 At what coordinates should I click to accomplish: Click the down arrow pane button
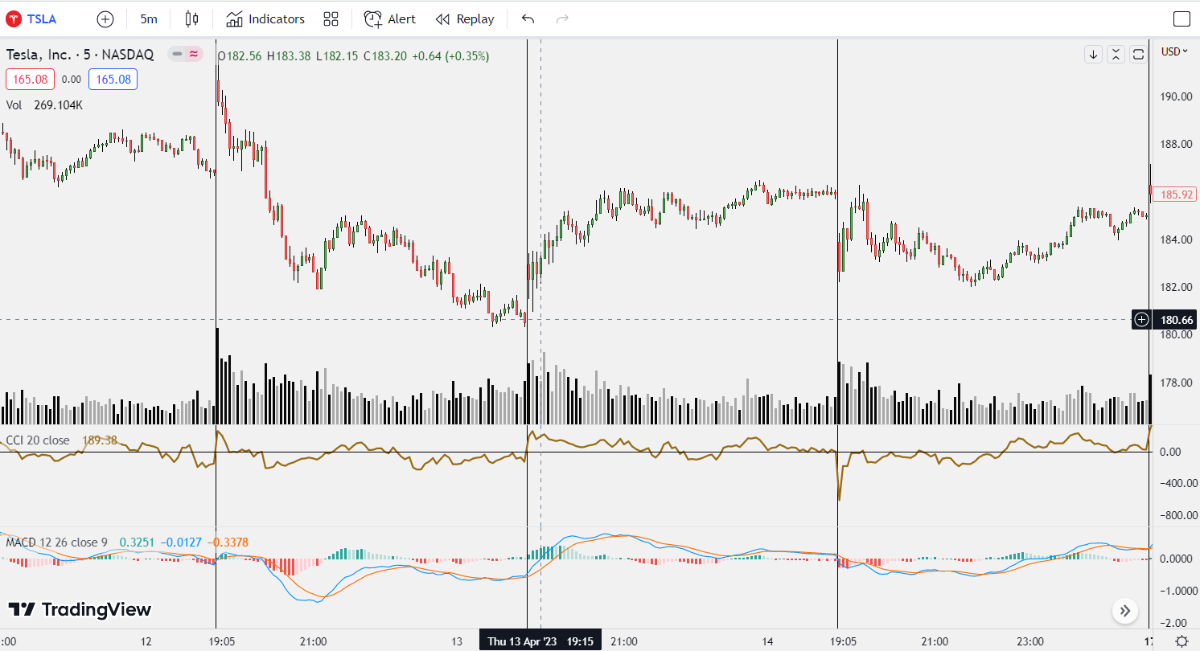point(1093,55)
